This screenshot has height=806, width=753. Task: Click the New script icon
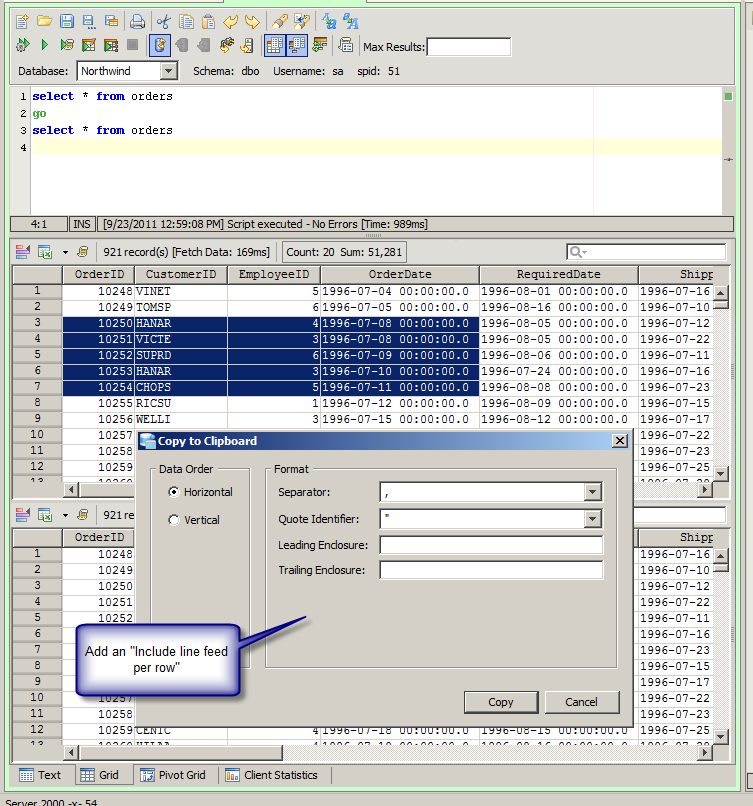coord(22,22)
